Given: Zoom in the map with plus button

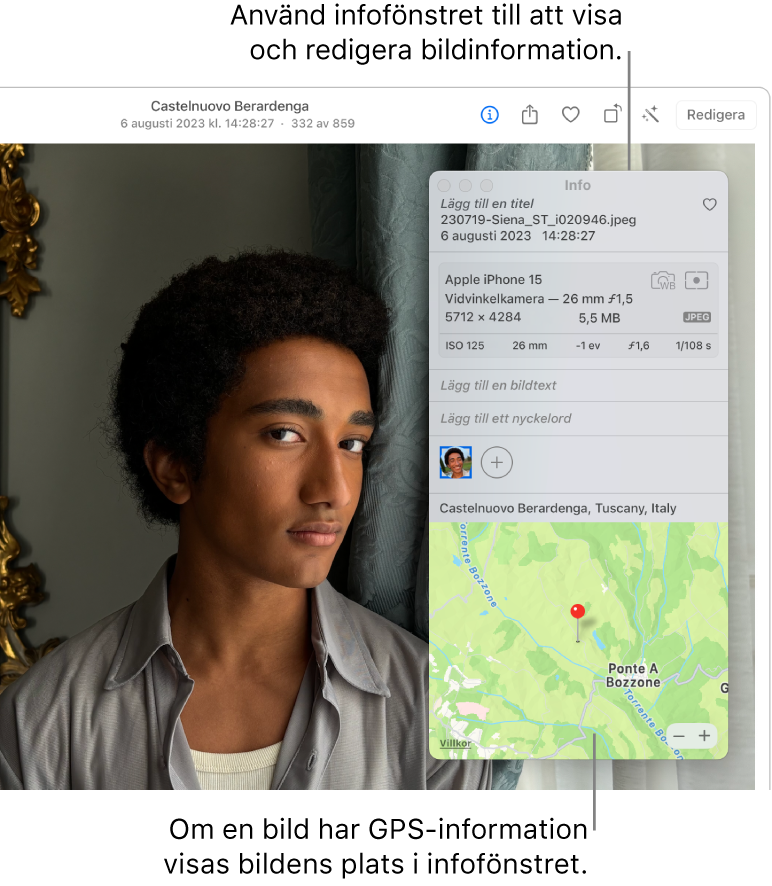Looking at the screenshot, I should click(x=704, y=736).
